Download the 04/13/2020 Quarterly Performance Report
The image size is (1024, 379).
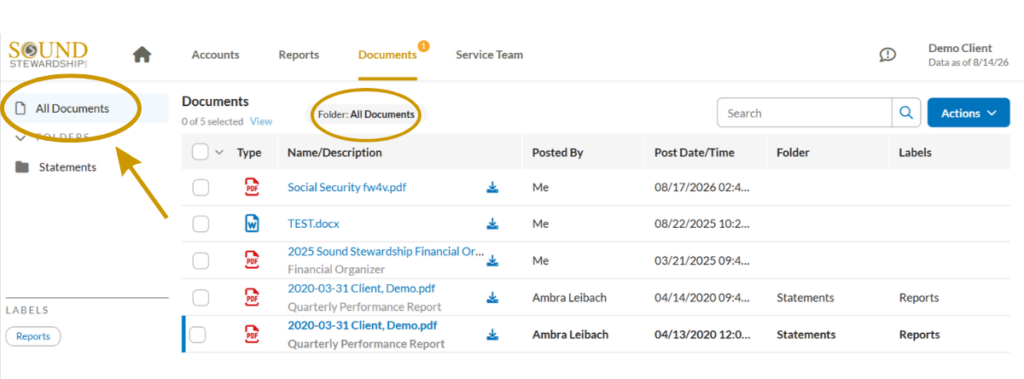(x=492, y=335)
